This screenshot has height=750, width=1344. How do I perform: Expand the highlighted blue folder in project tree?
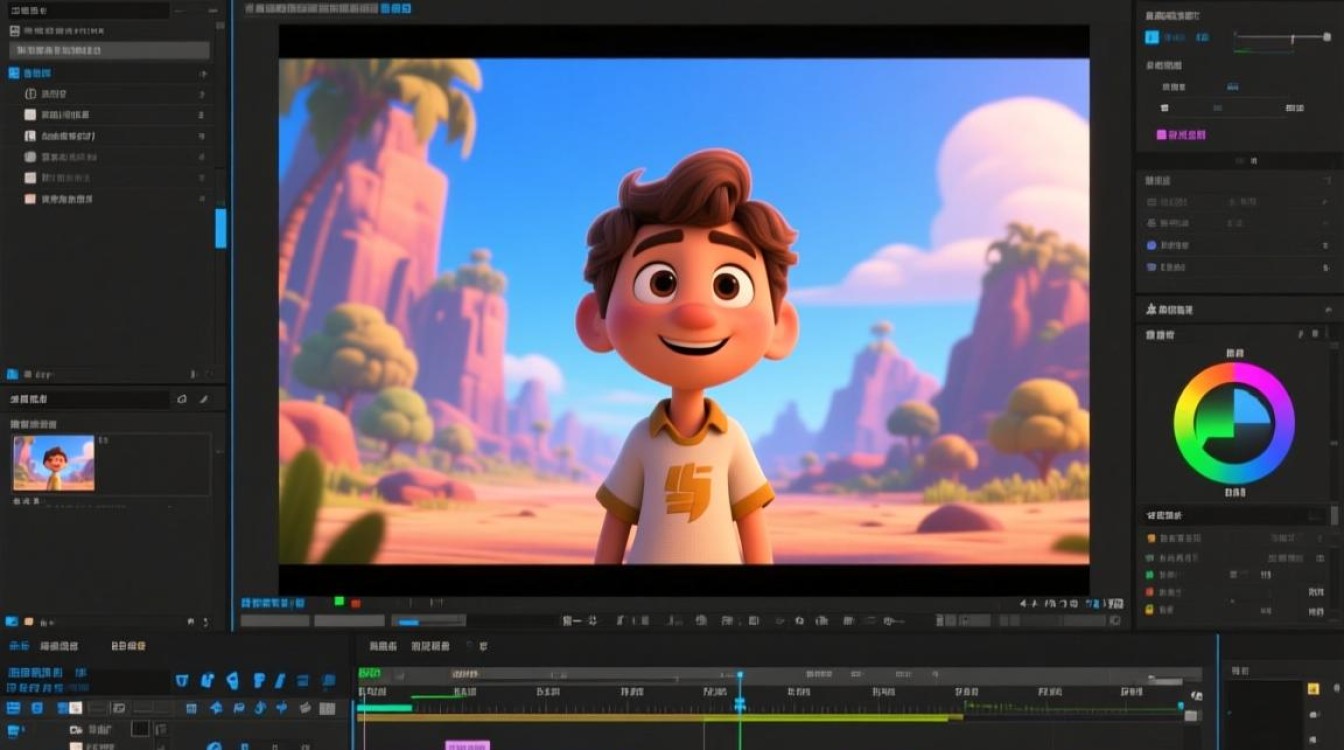pos(14,73)
